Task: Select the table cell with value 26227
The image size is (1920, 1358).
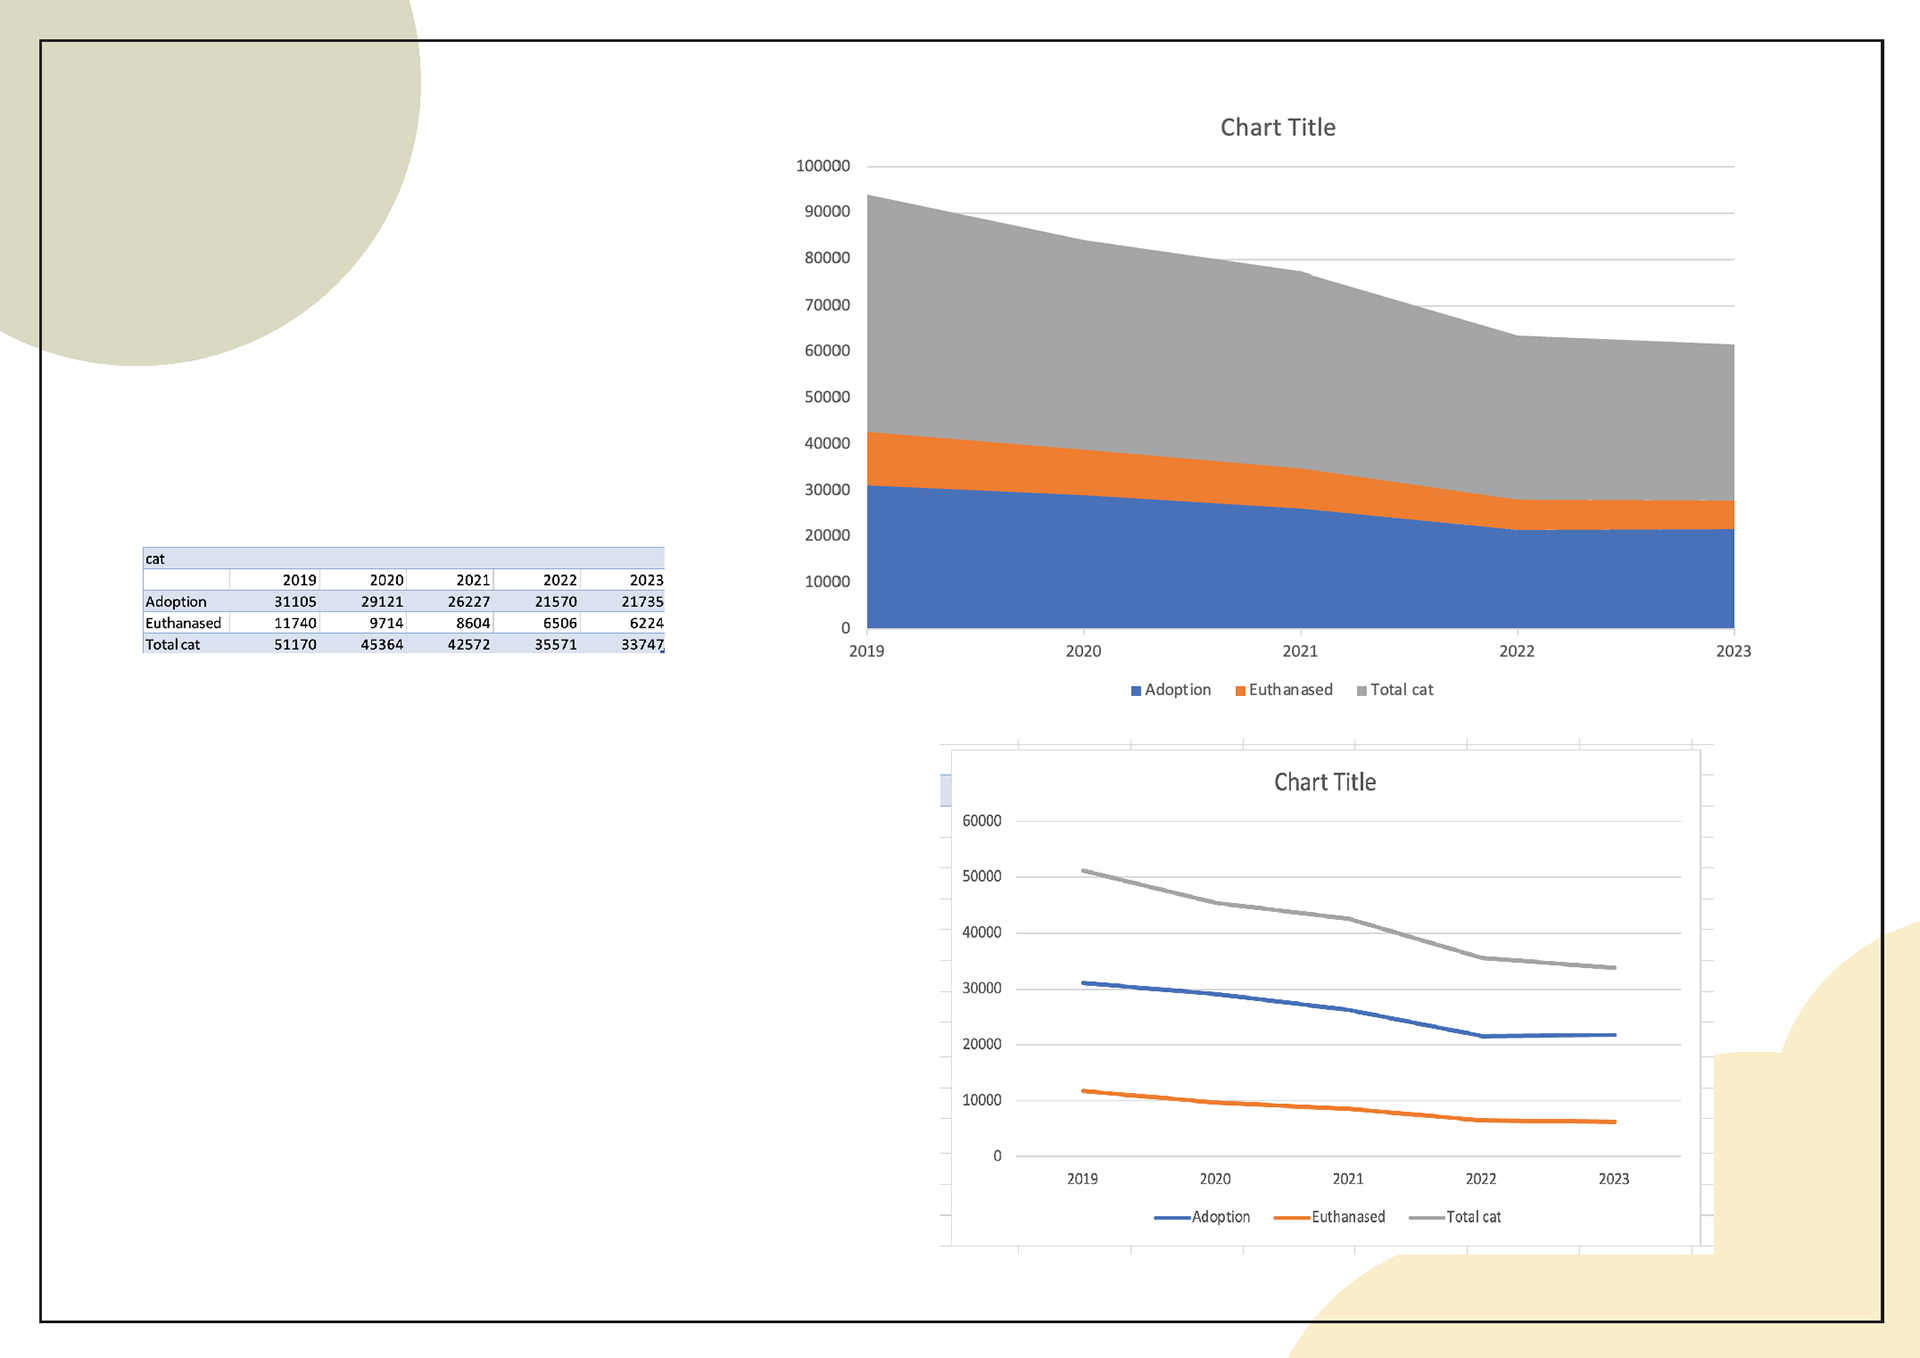Action: tap(450, 601)
